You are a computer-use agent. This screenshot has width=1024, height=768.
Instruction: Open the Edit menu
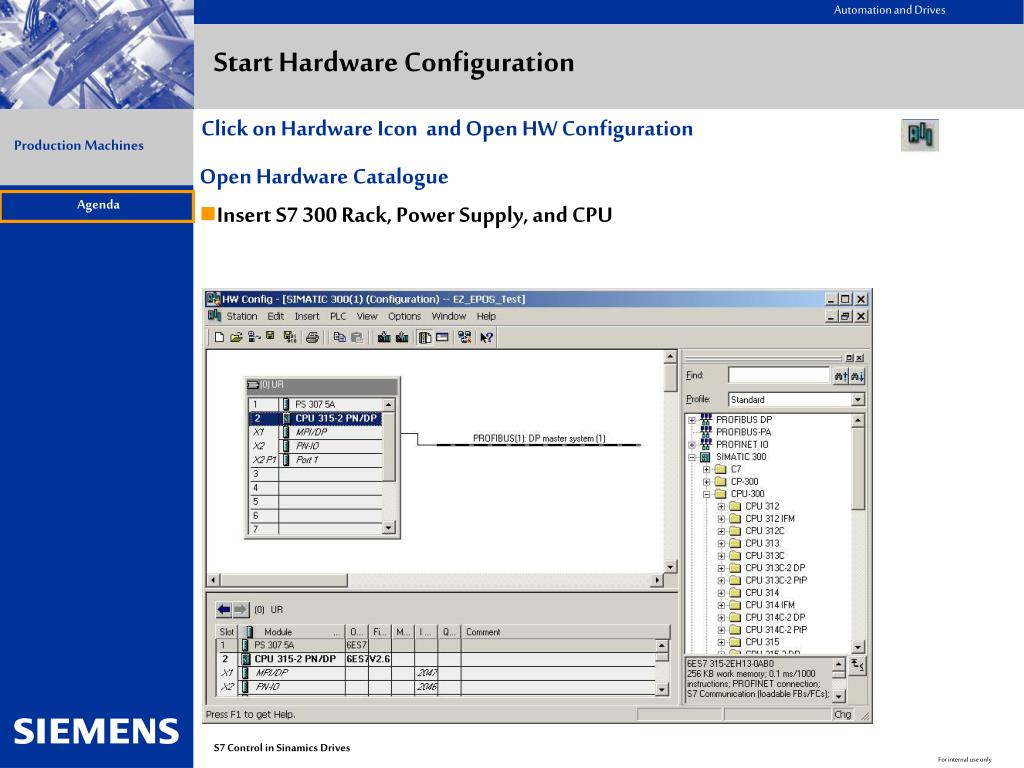coord(276,316)
